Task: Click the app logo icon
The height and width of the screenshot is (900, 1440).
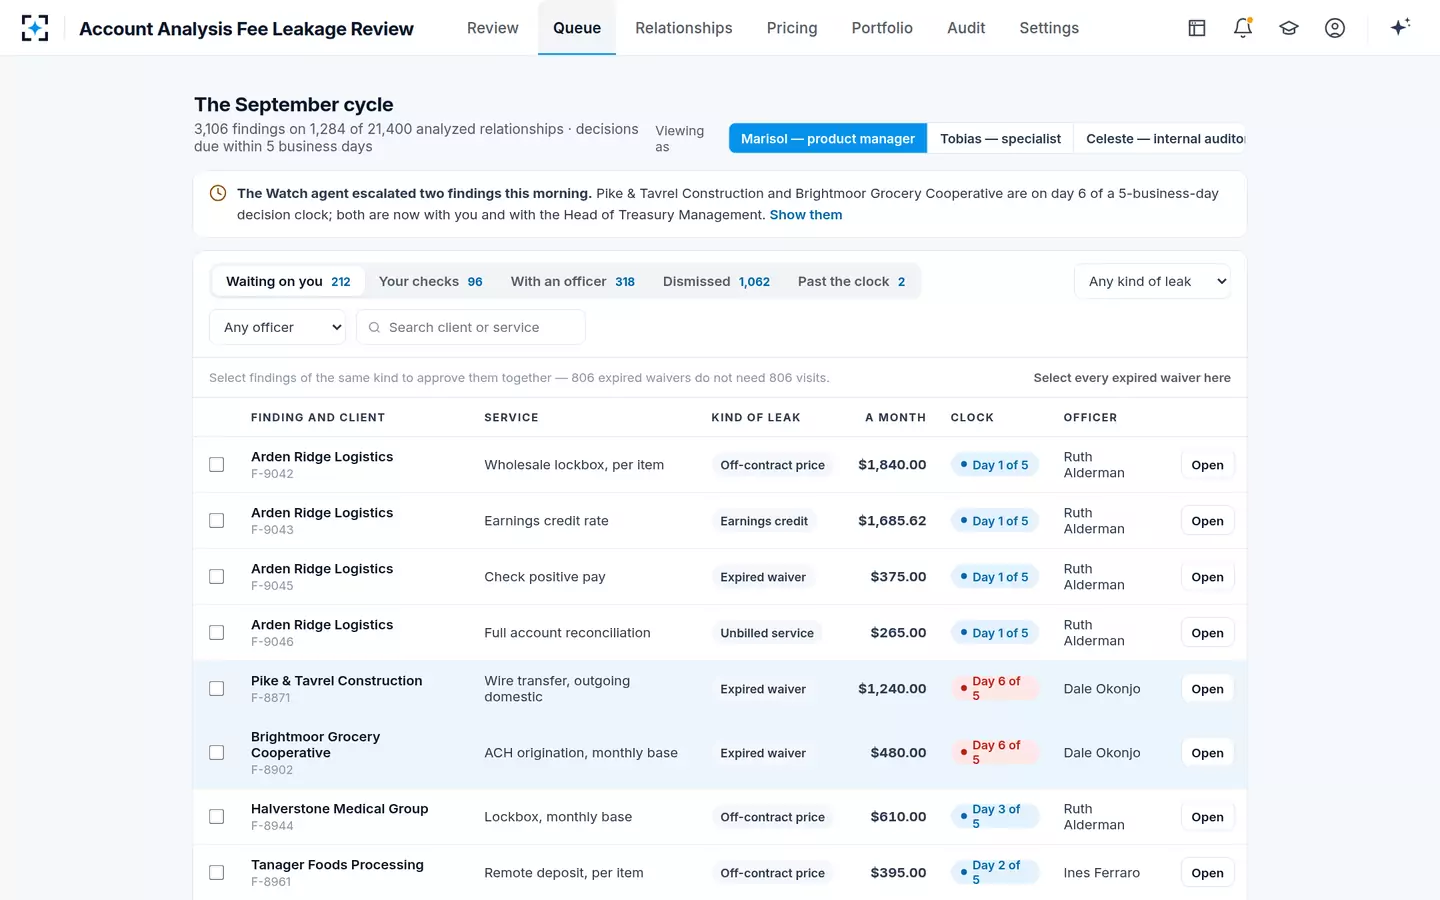Action: [35, 28]
